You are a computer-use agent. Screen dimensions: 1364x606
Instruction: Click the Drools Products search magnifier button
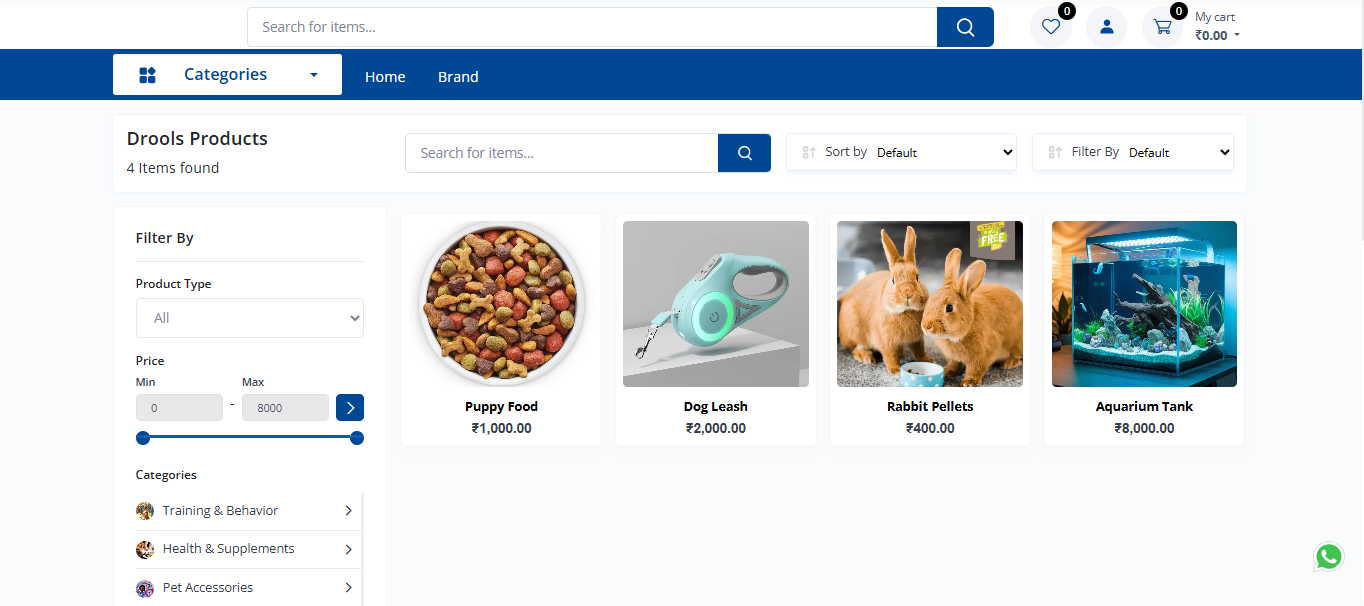click(744, 153)
